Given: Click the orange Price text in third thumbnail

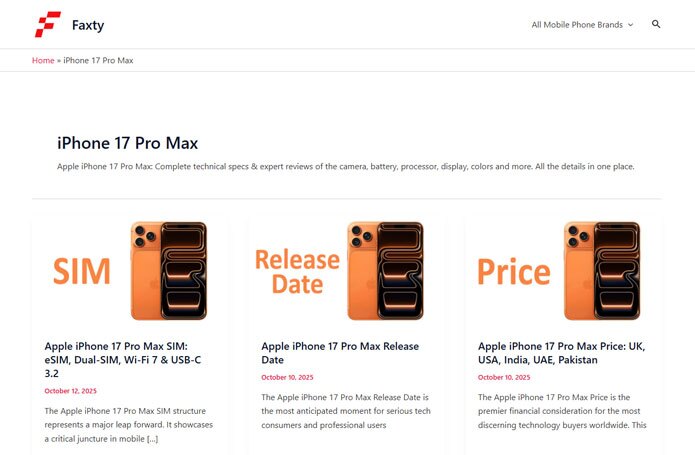Looking at the screenshot, I should 514,271.
